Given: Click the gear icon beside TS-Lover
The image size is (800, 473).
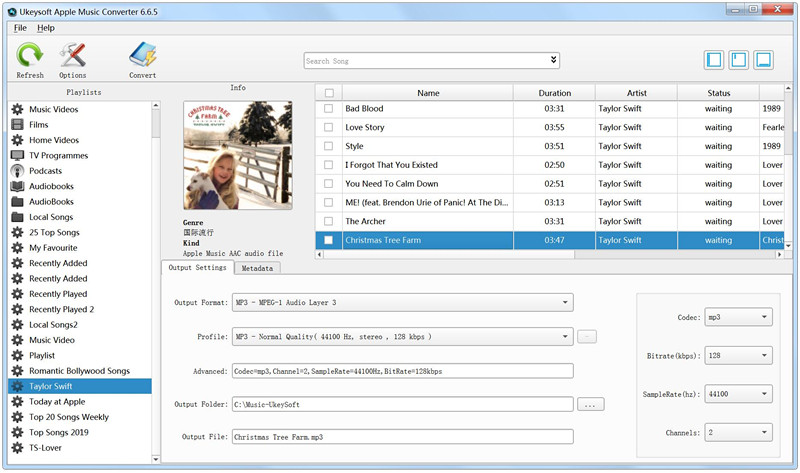Looking at the screenshot, I should (x=17, y=447).
